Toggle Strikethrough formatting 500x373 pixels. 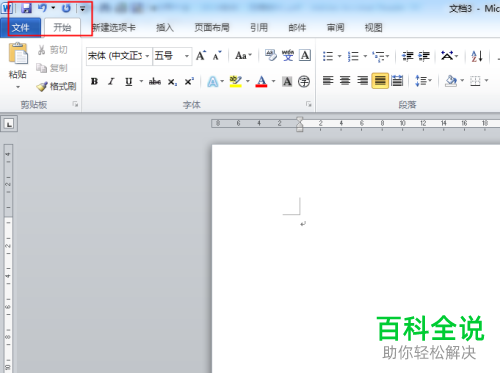coord(155,81)
